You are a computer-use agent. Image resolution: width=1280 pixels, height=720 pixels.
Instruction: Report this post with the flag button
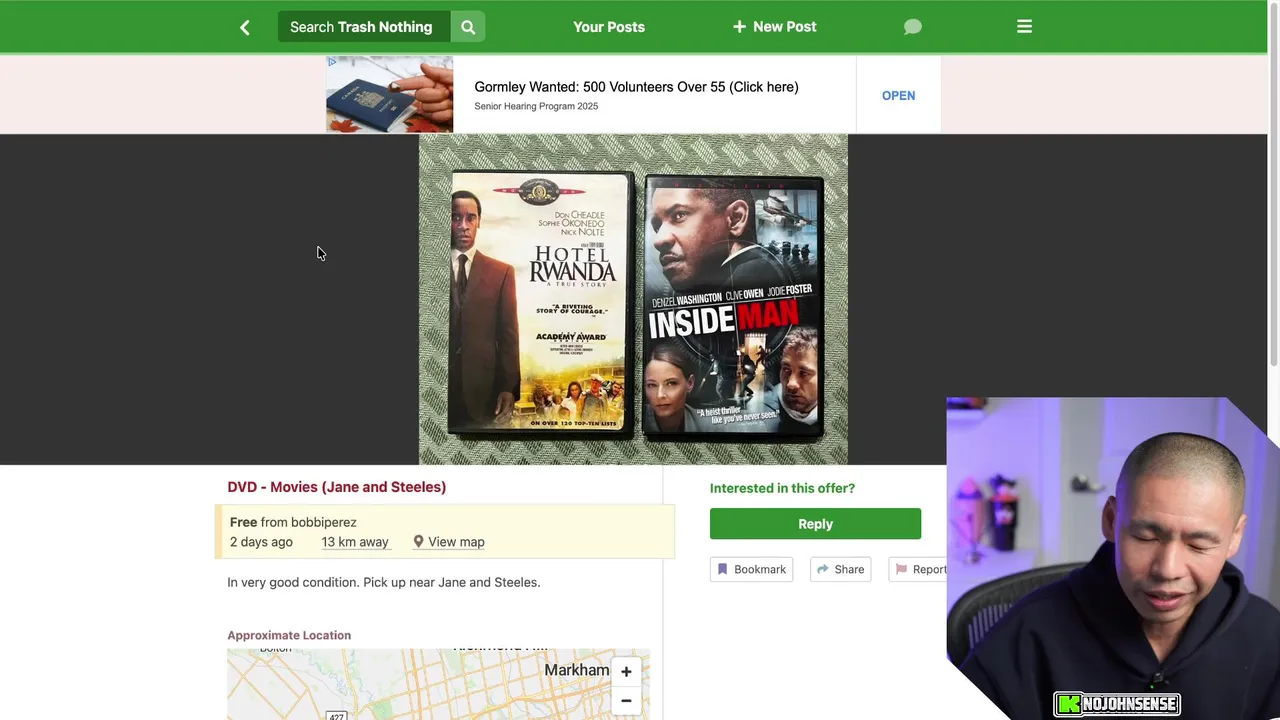918,569
